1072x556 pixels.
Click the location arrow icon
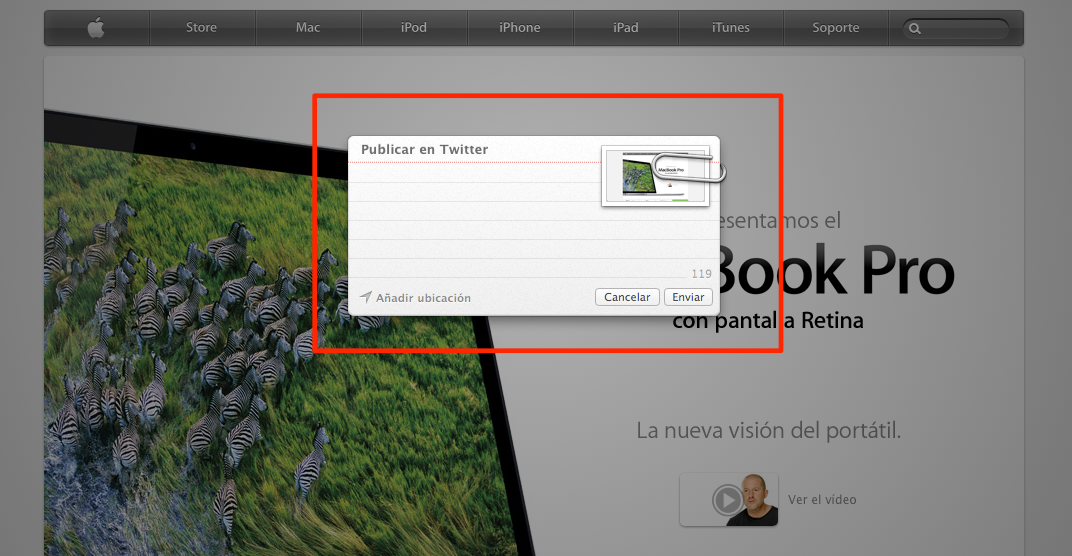click(x=366, y=297)
